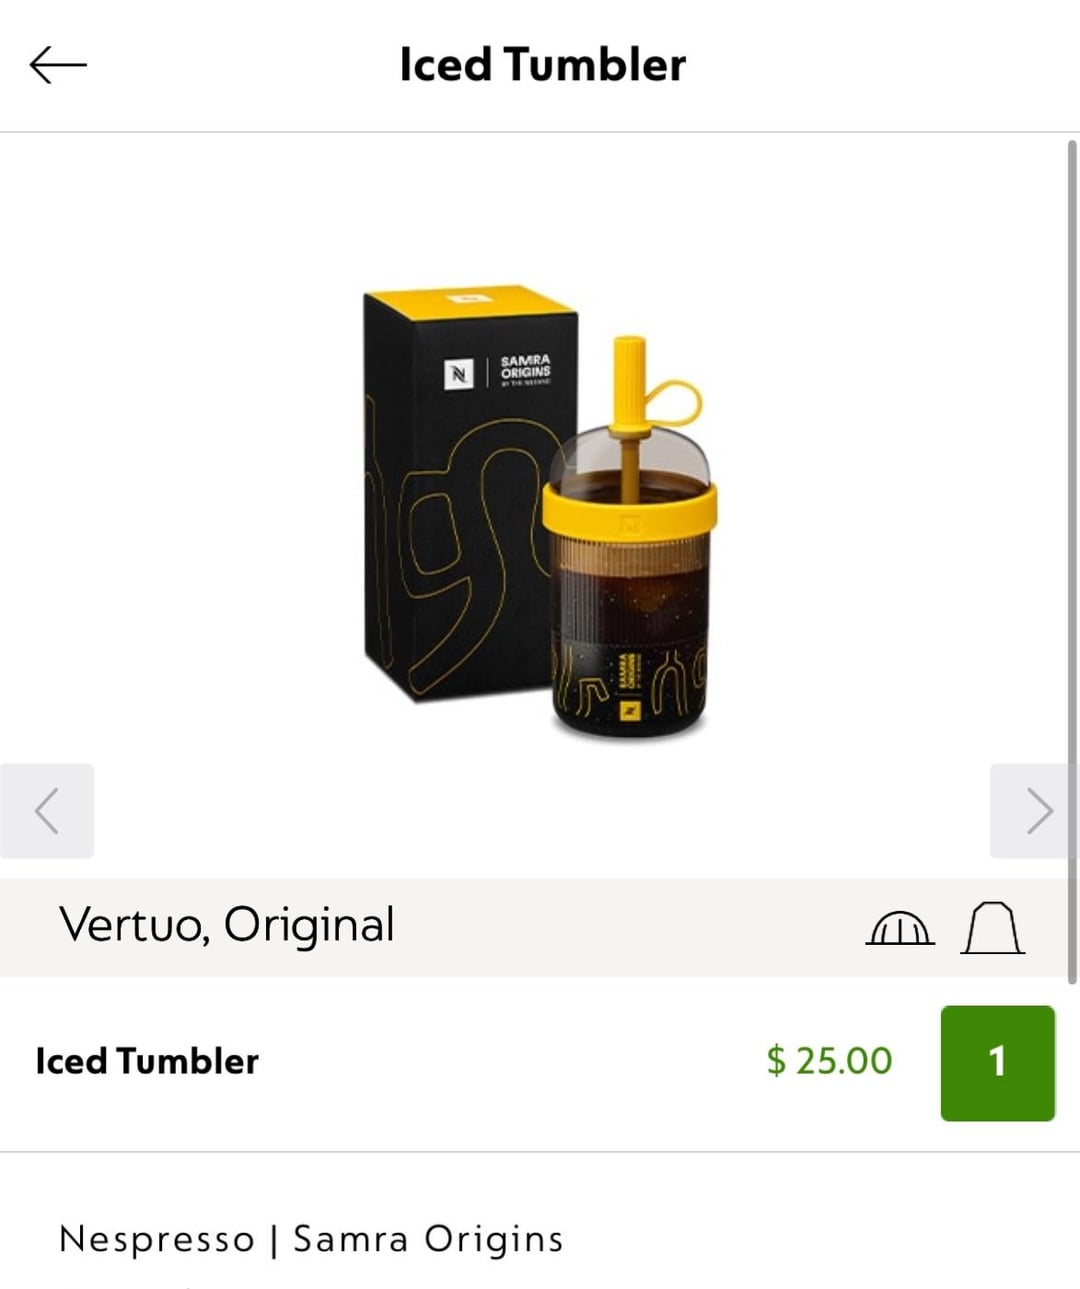
Task: Click the Original capsule shape icon
Action: (992, 927)
